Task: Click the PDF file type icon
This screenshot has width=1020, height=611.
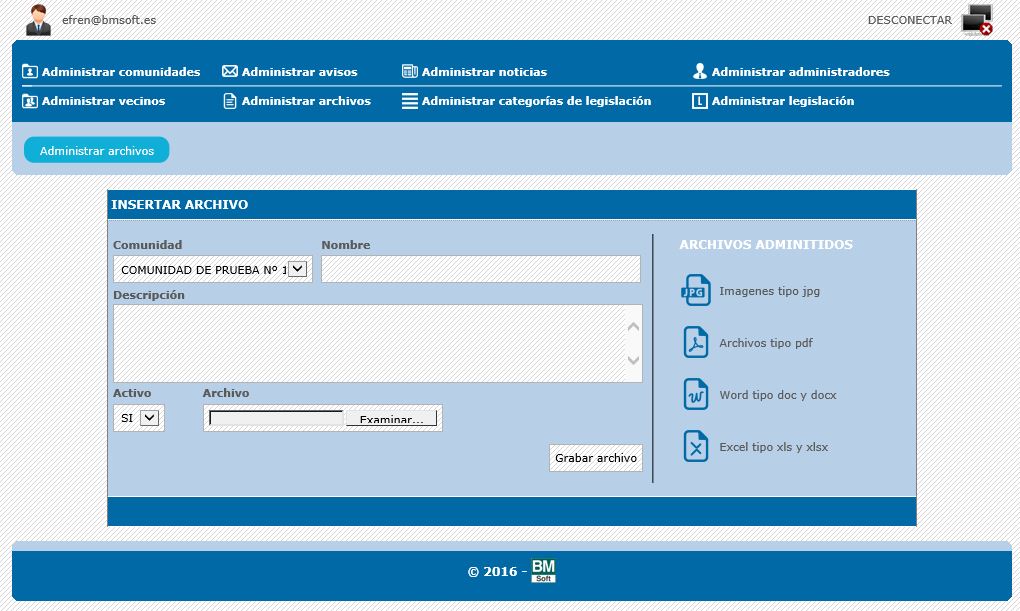Action: (695, 343)
